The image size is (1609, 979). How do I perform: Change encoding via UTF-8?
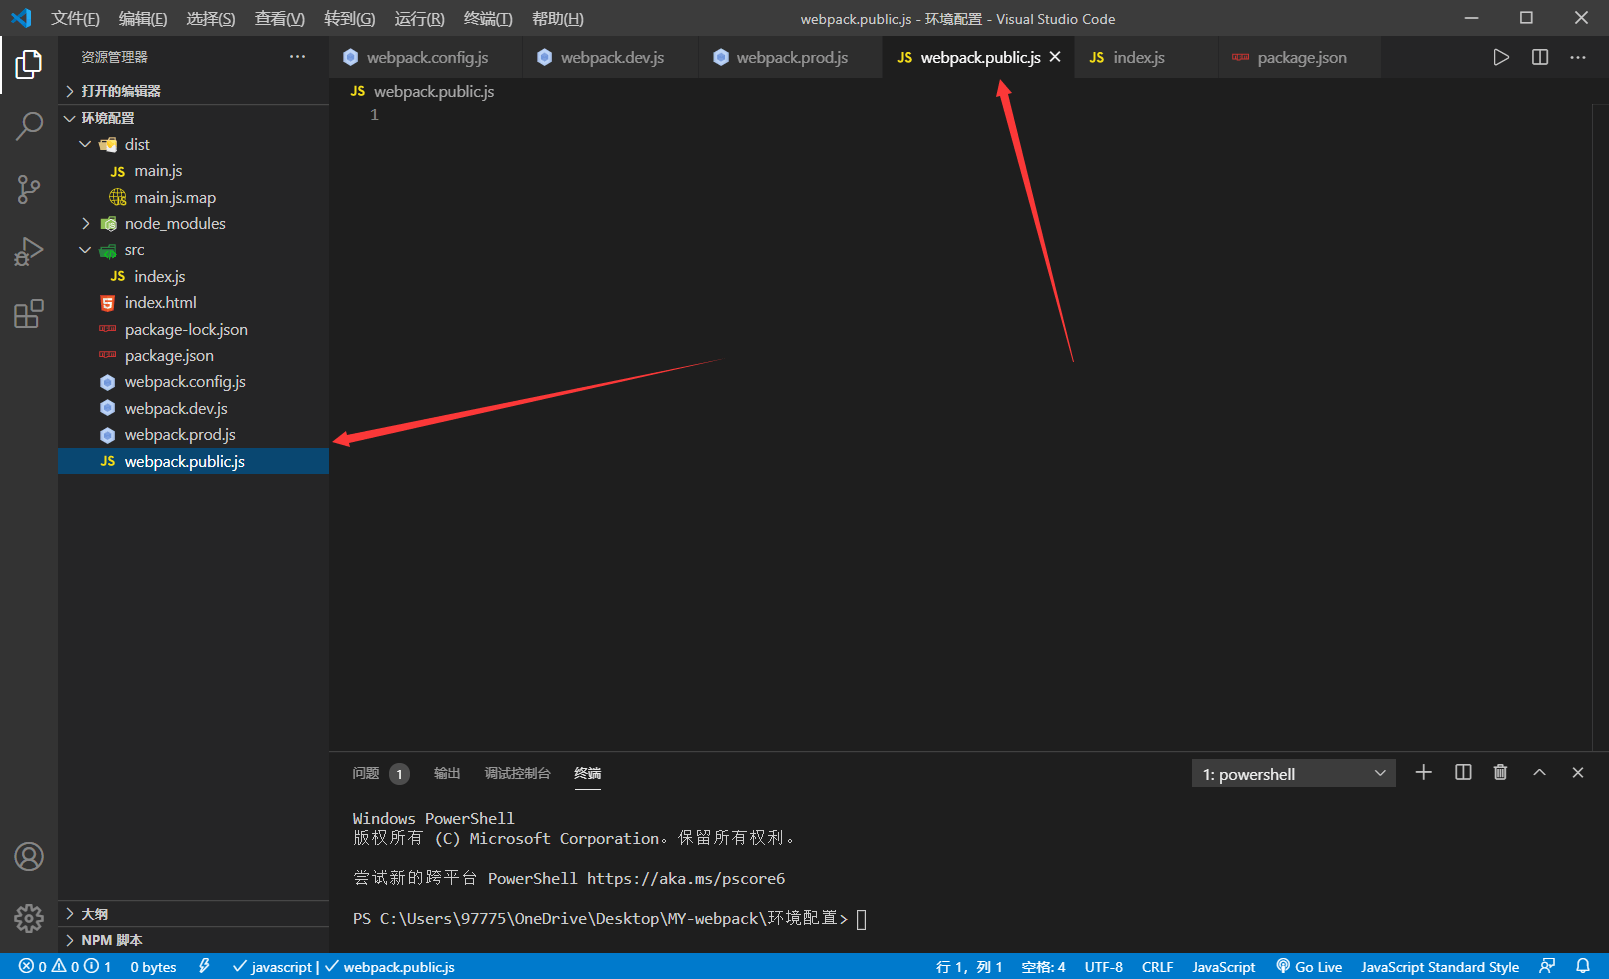tap(1104, 966)
